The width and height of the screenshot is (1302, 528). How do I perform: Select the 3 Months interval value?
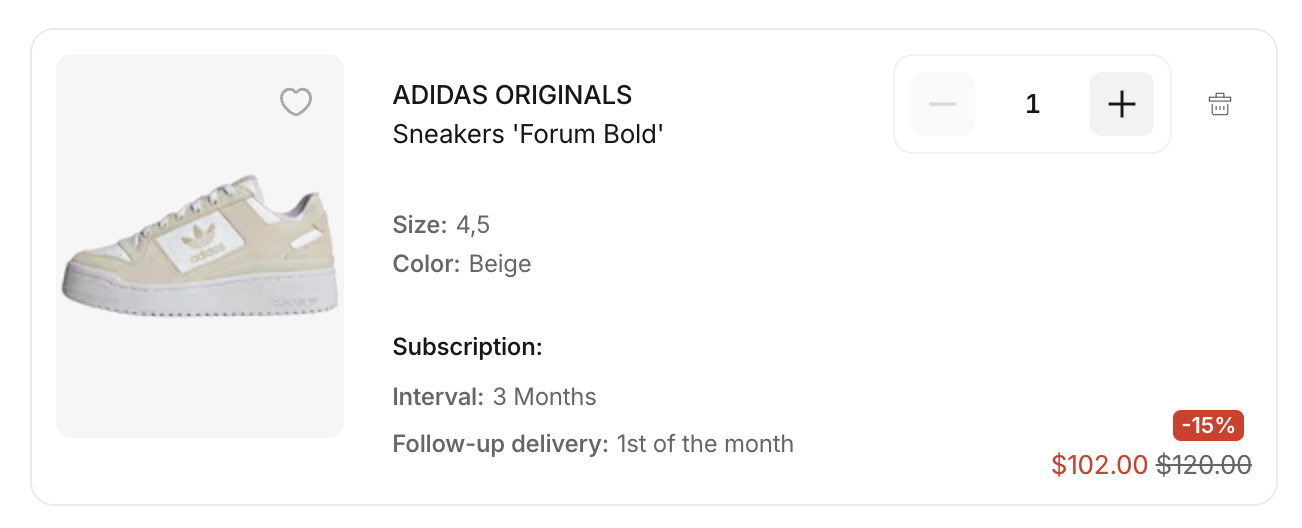[x=544, y=397]
